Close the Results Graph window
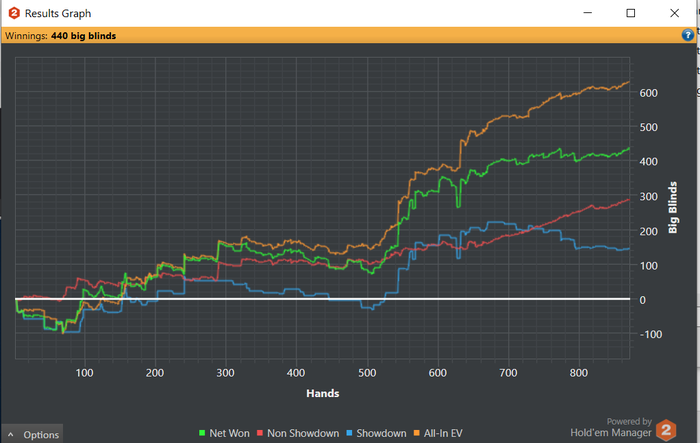The image size is (700, 443). click(675, 13)
